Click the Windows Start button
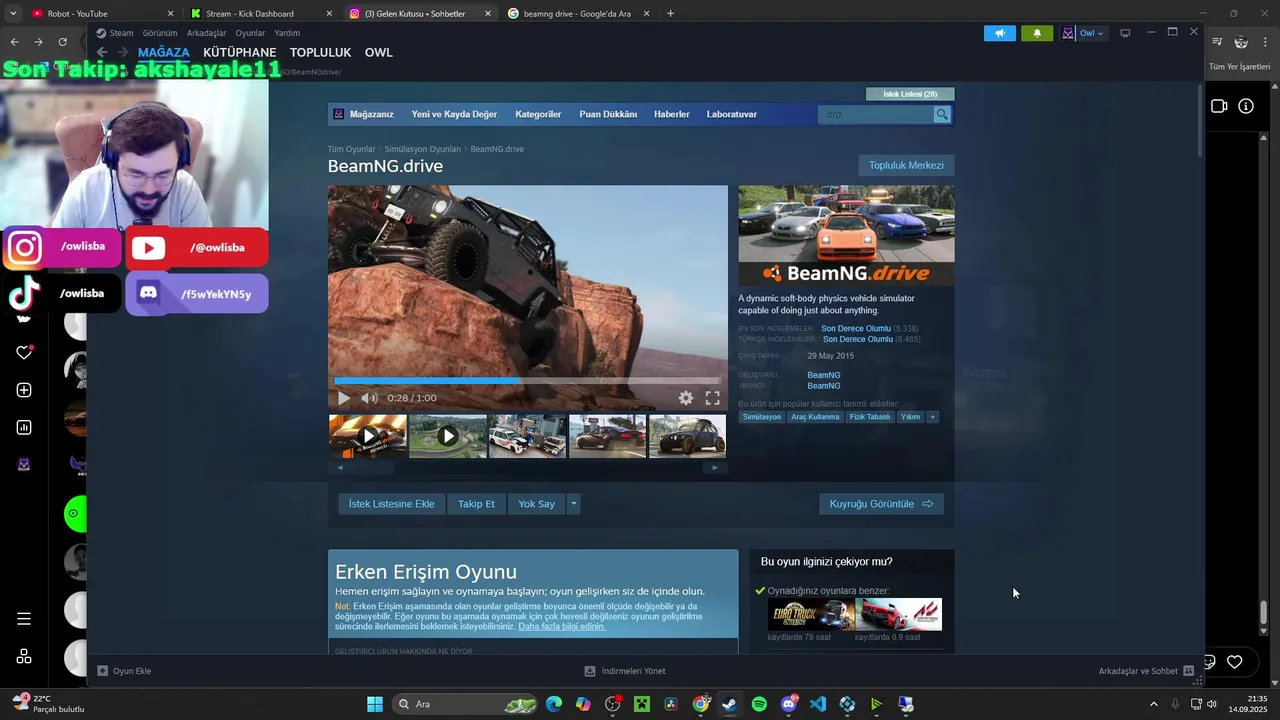 point(375,704)
